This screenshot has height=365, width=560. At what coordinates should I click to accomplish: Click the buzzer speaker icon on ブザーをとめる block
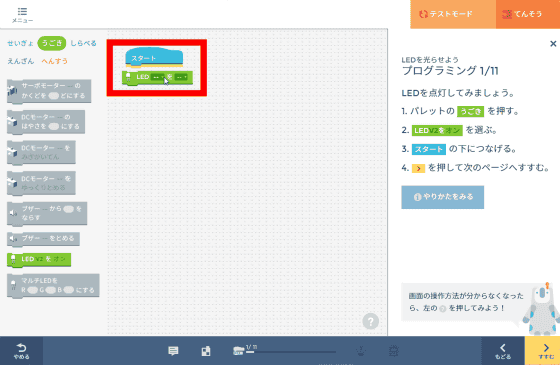tap(13, 239)
